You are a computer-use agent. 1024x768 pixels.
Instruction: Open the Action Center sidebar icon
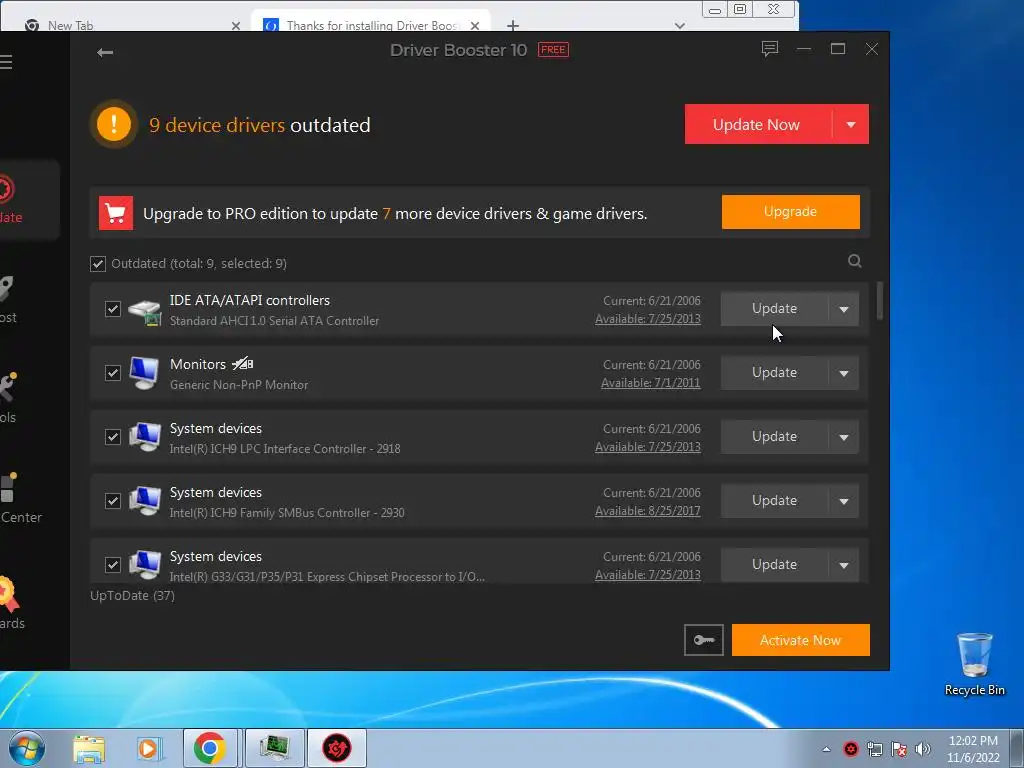pos(8,488)
